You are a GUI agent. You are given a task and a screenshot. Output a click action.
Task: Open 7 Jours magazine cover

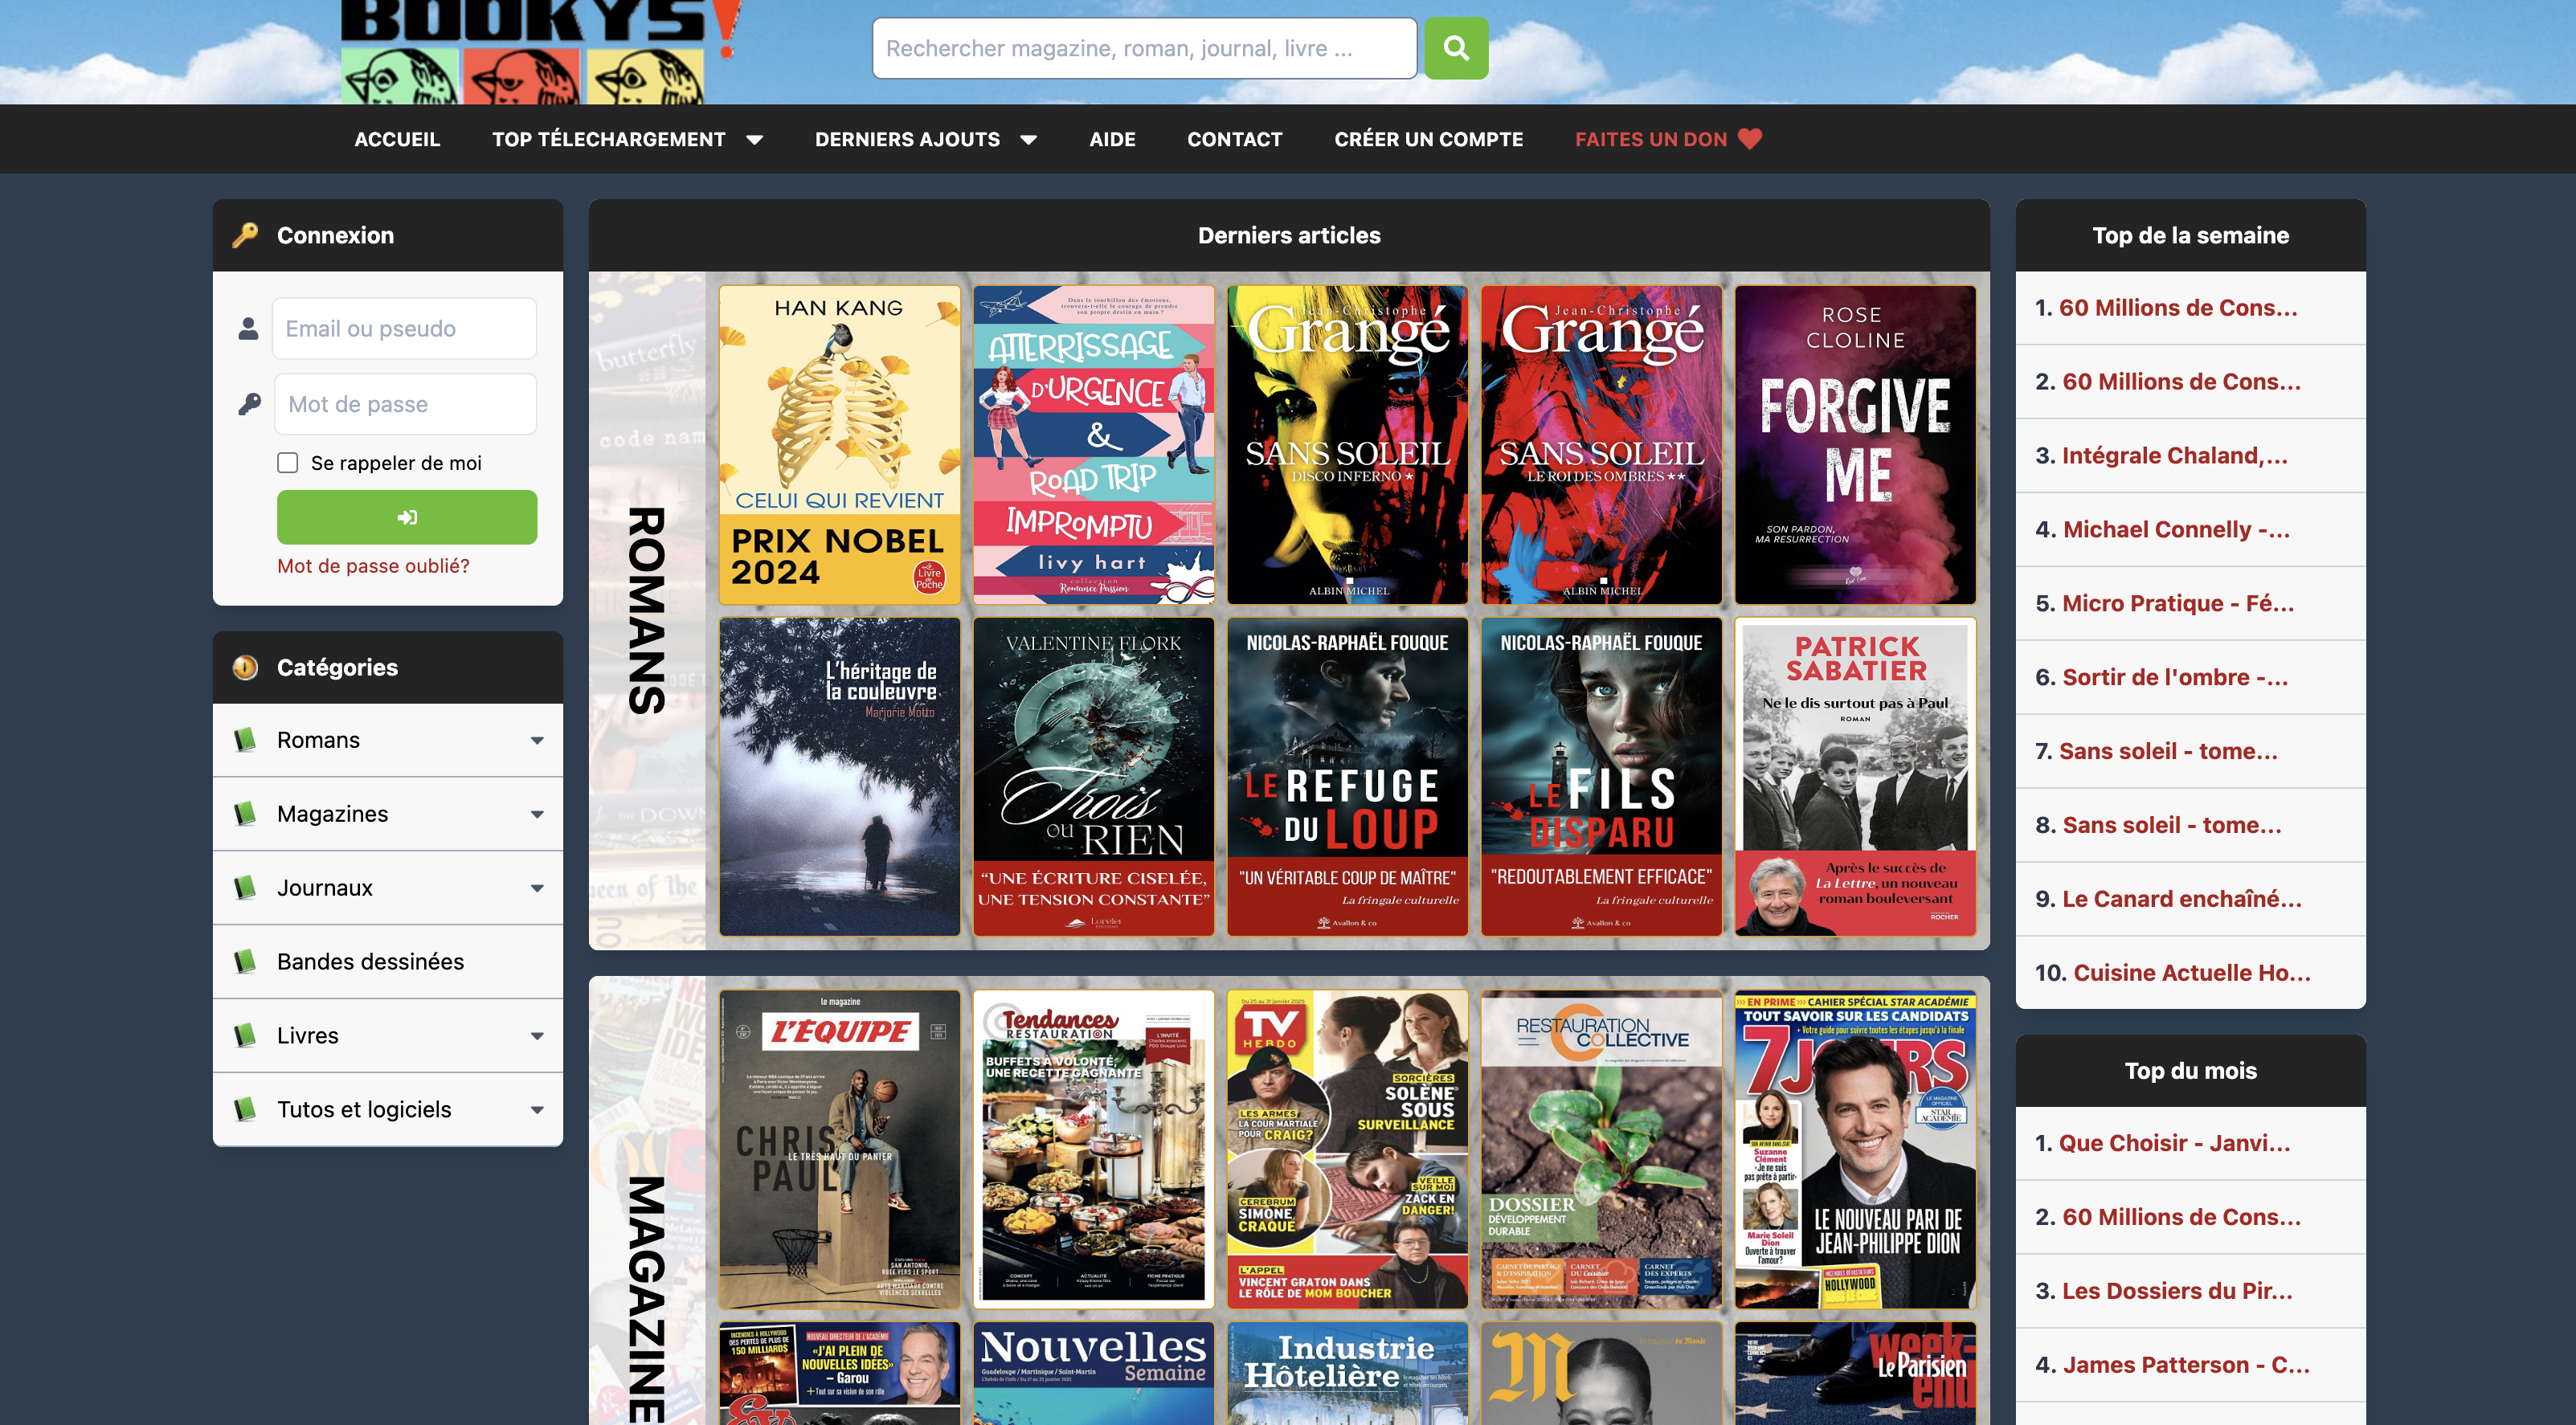[1855, 1149]
